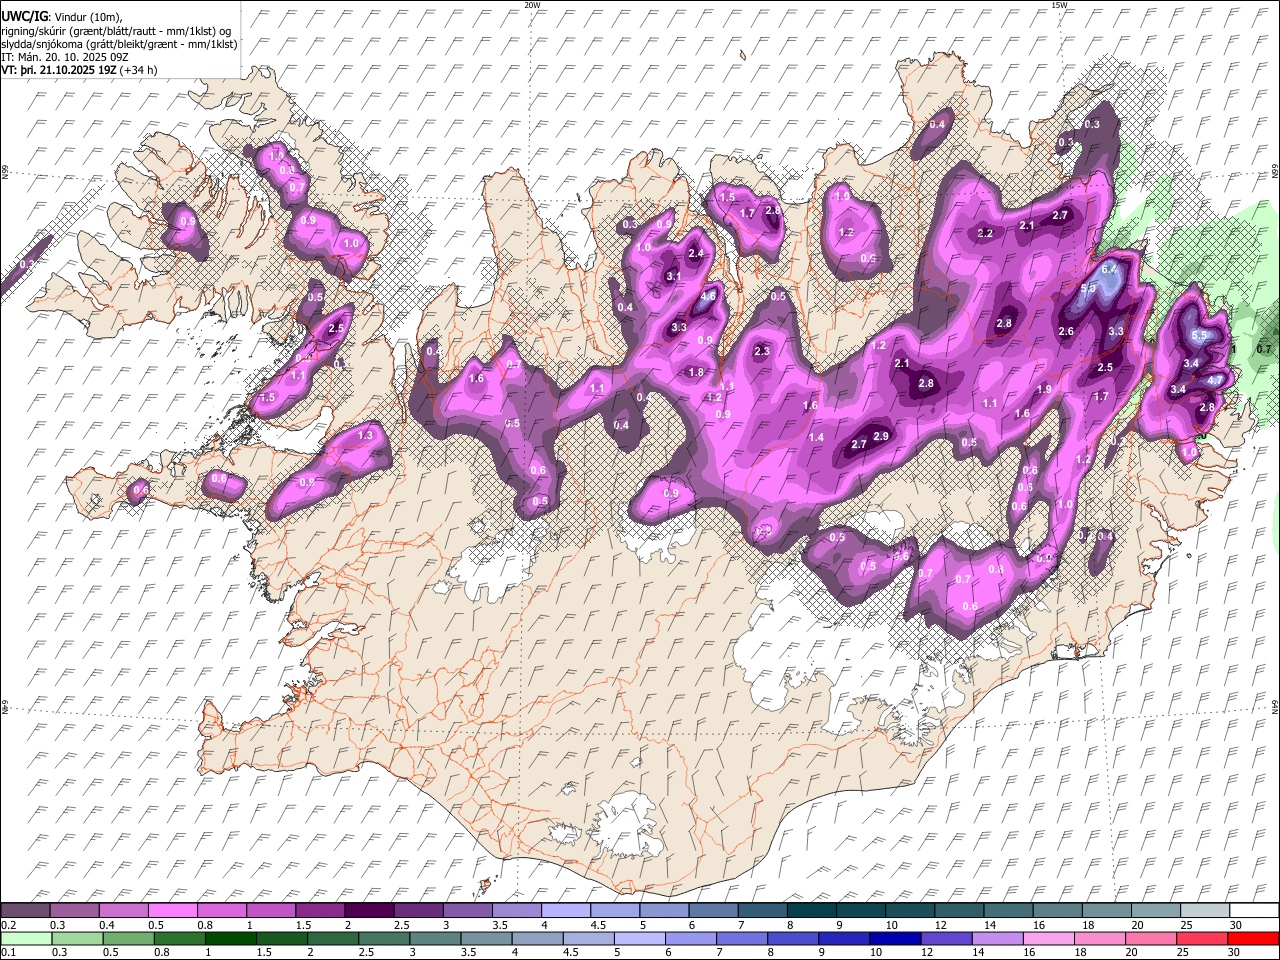The width and height of the screenshot is (1280, 960).
Task: Select the dark teal 8–9 swatch in upper legend row
Action: tap(811, 910)
